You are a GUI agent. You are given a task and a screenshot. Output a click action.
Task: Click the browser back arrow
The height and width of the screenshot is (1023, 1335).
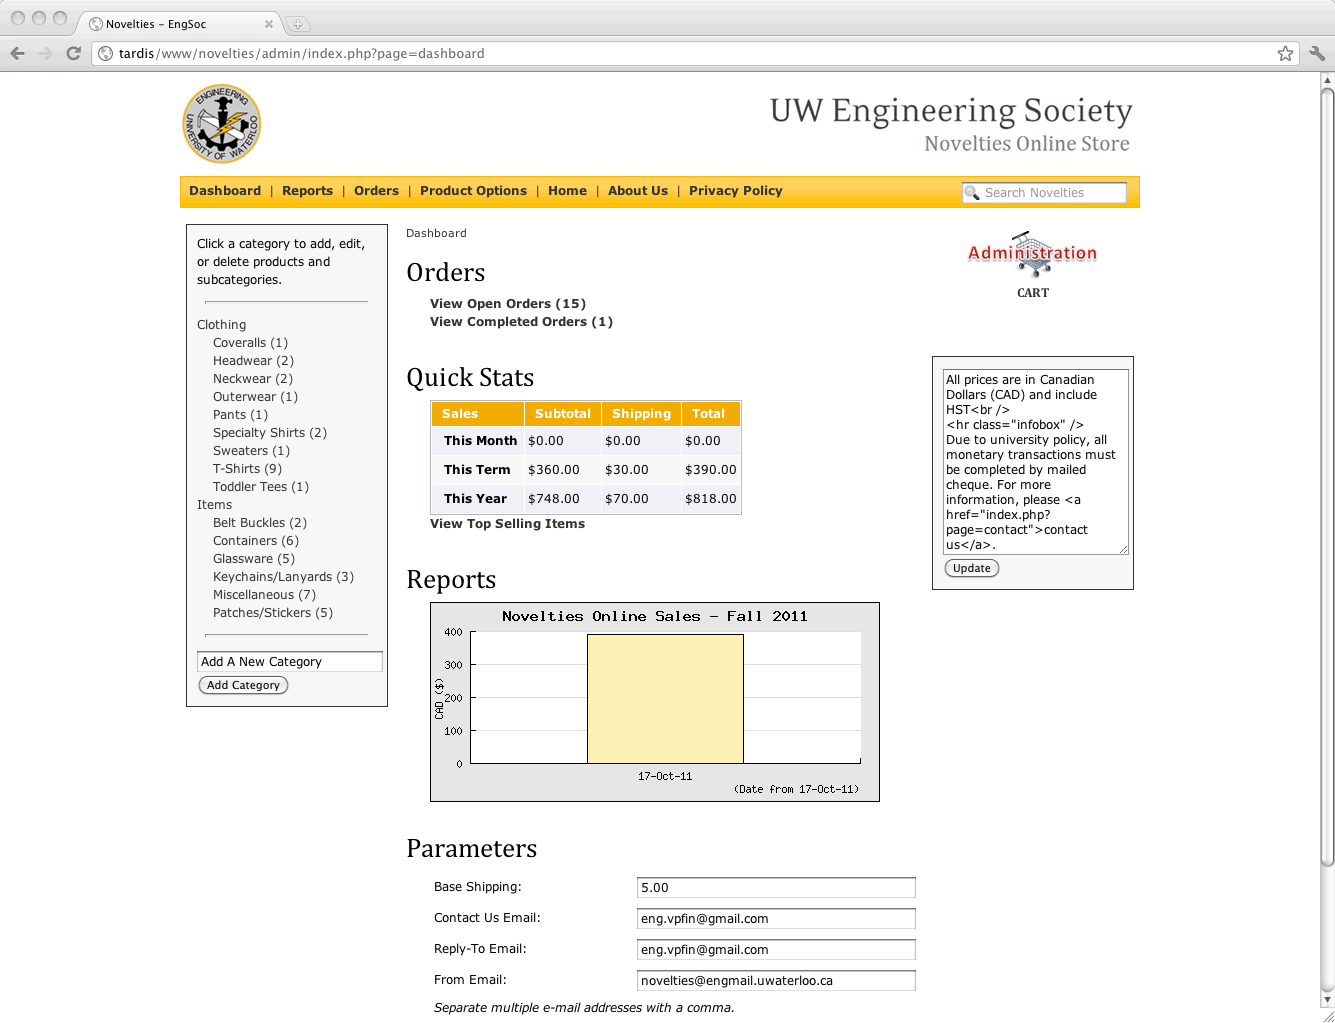pyautogui.click(x=17, y=53)
